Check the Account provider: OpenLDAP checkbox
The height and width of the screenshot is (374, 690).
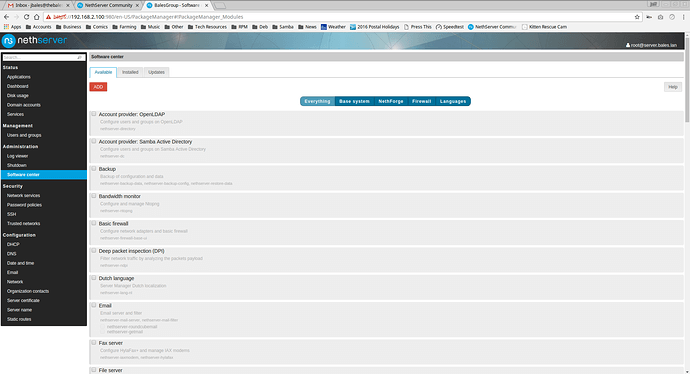click(x=94, y=114)
